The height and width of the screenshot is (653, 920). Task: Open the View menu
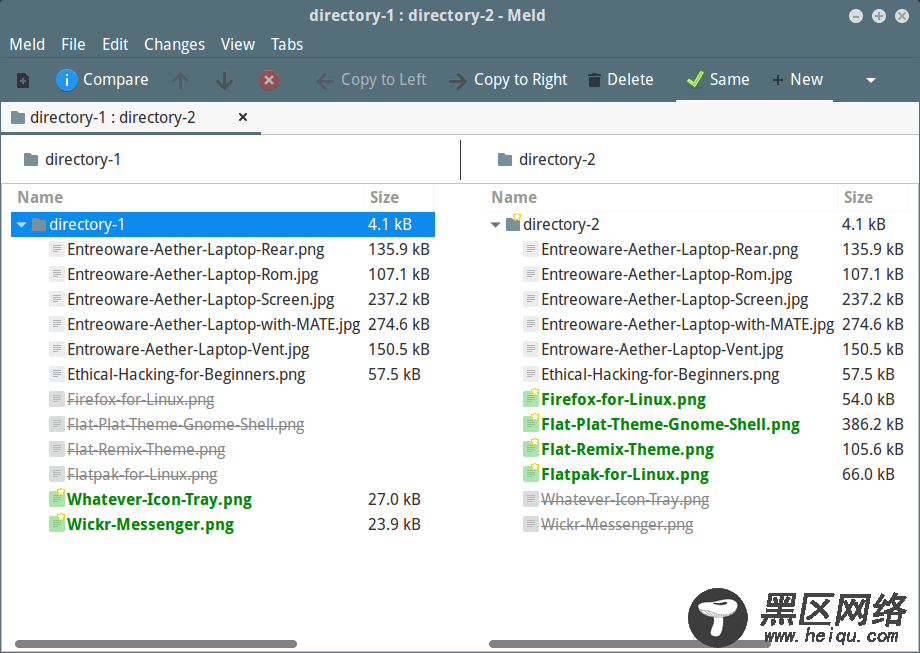click(238, 45)
